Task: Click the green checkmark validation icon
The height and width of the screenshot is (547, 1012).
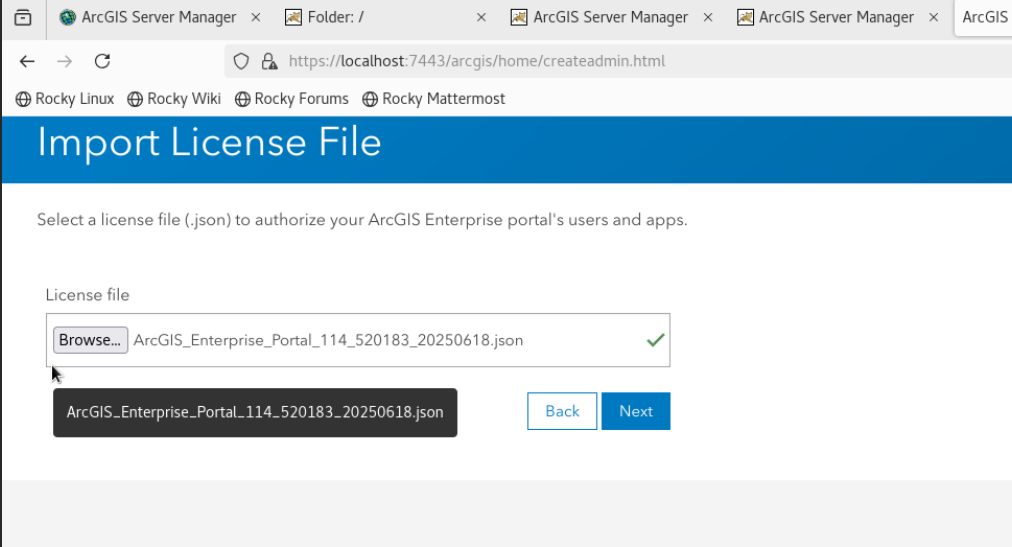Action: pos(655,340)
